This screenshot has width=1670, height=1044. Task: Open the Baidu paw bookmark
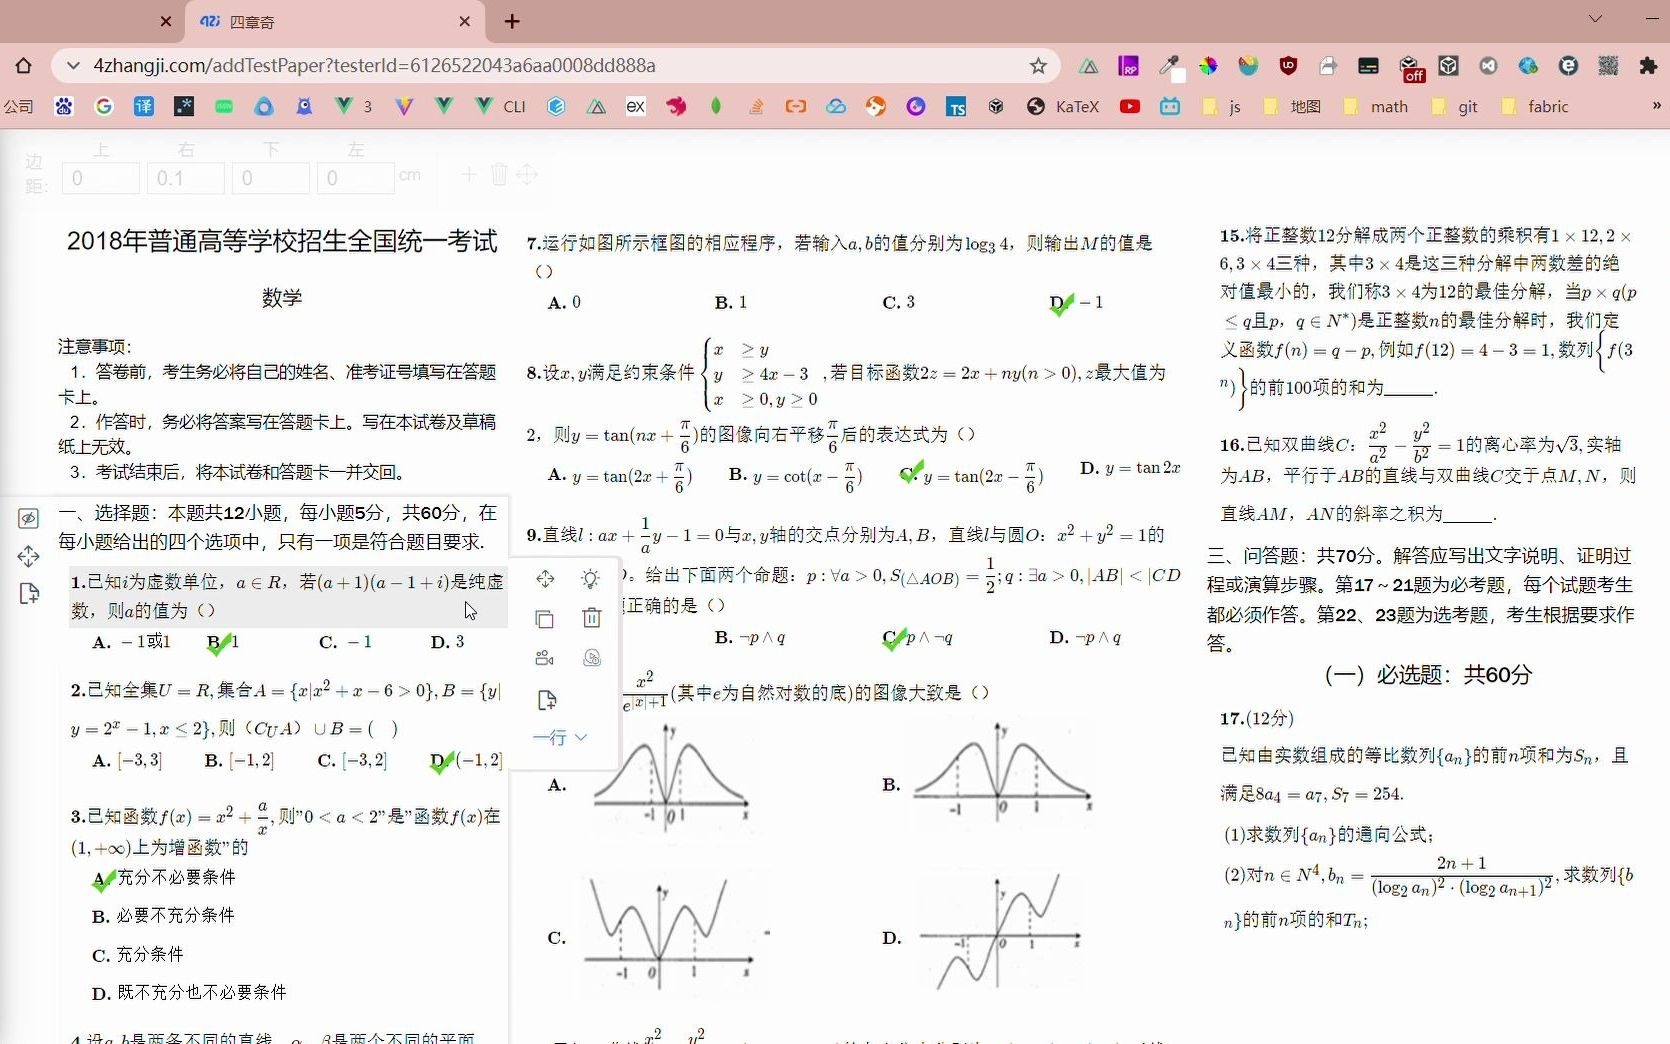tap(64, 106)
